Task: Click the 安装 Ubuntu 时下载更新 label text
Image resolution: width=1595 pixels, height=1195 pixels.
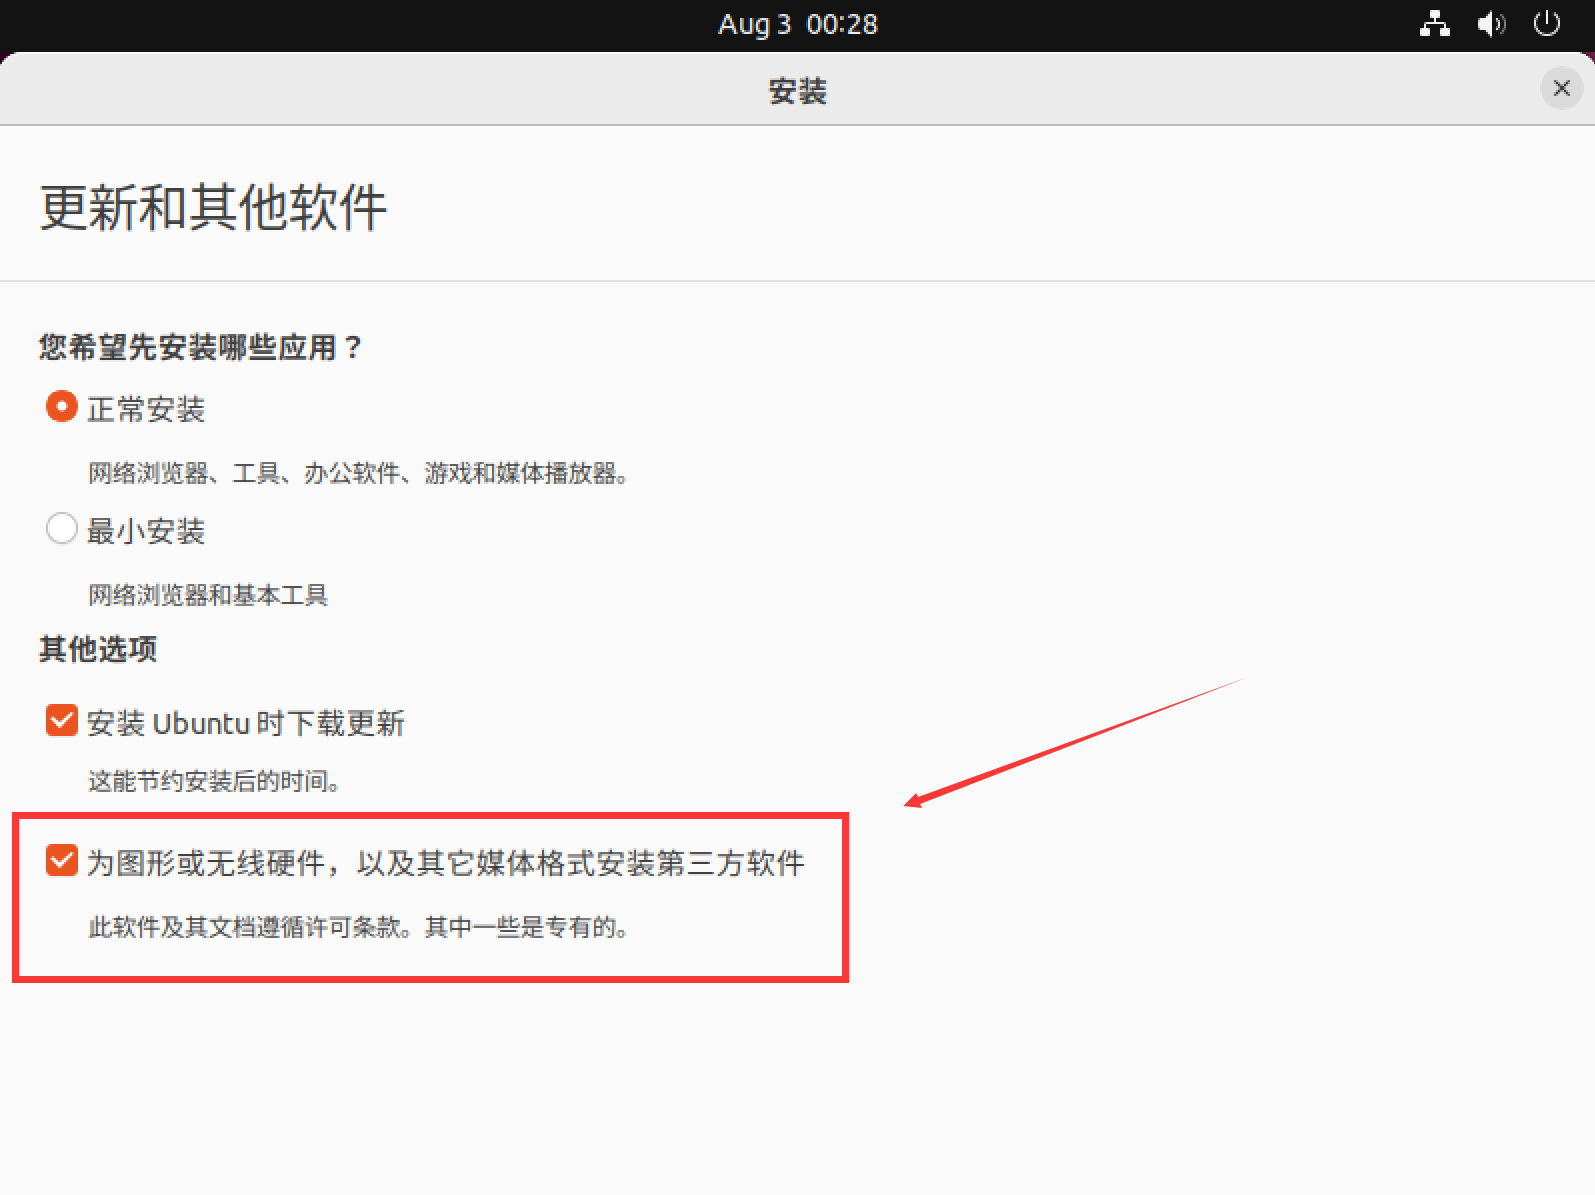Action: pyautogui.click(x=245, y=723)
